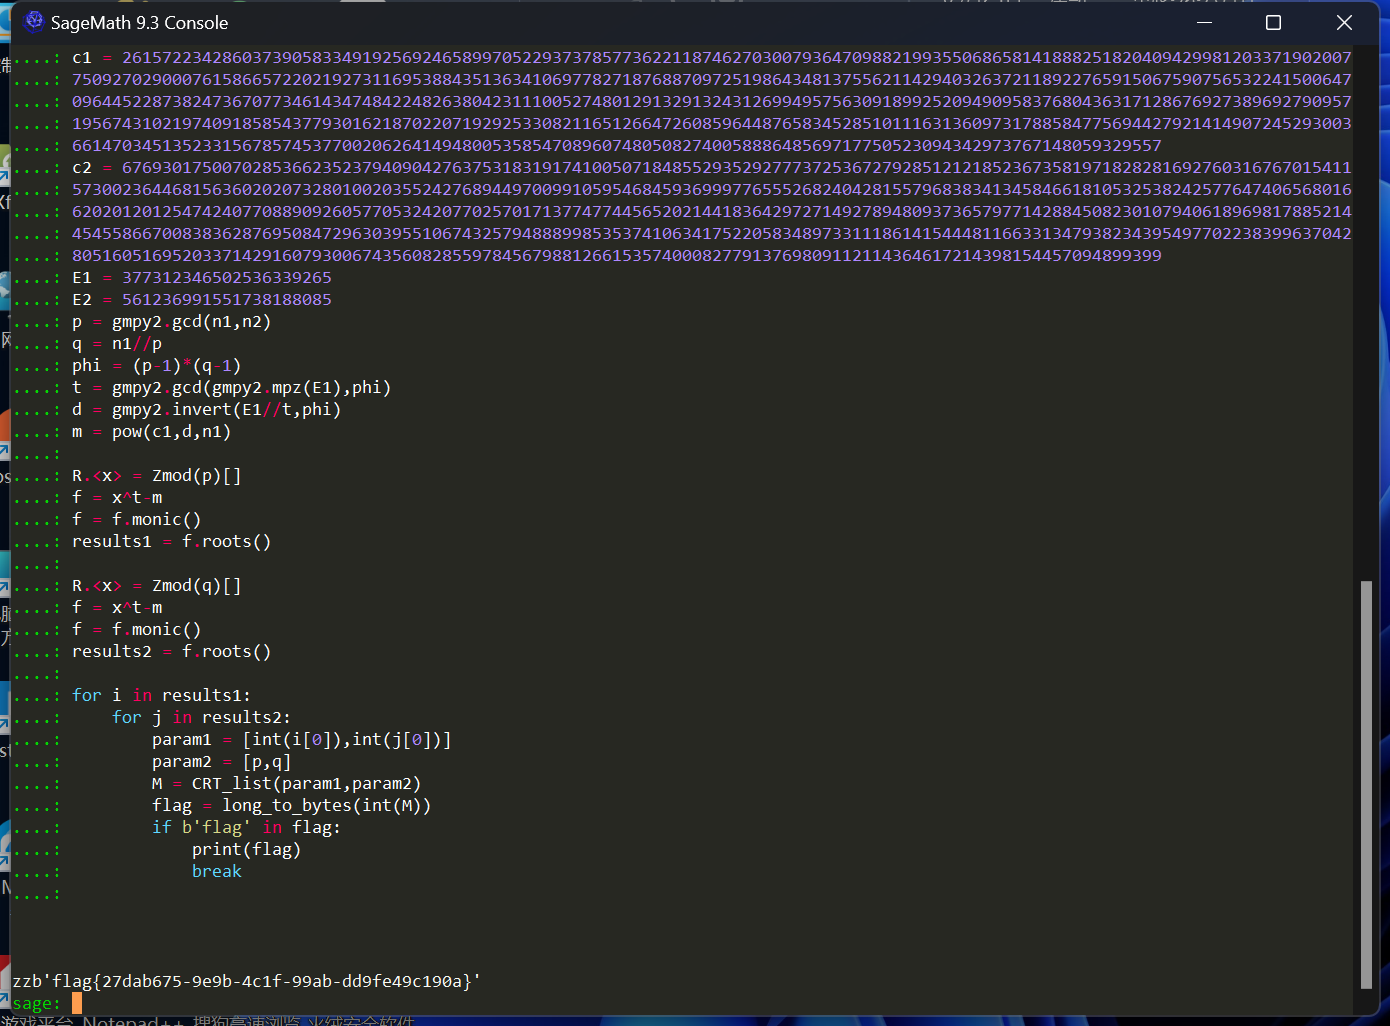Click the line 'print(flag)'
This screenshot has height=1026, width=1390.
pos(246,849)
